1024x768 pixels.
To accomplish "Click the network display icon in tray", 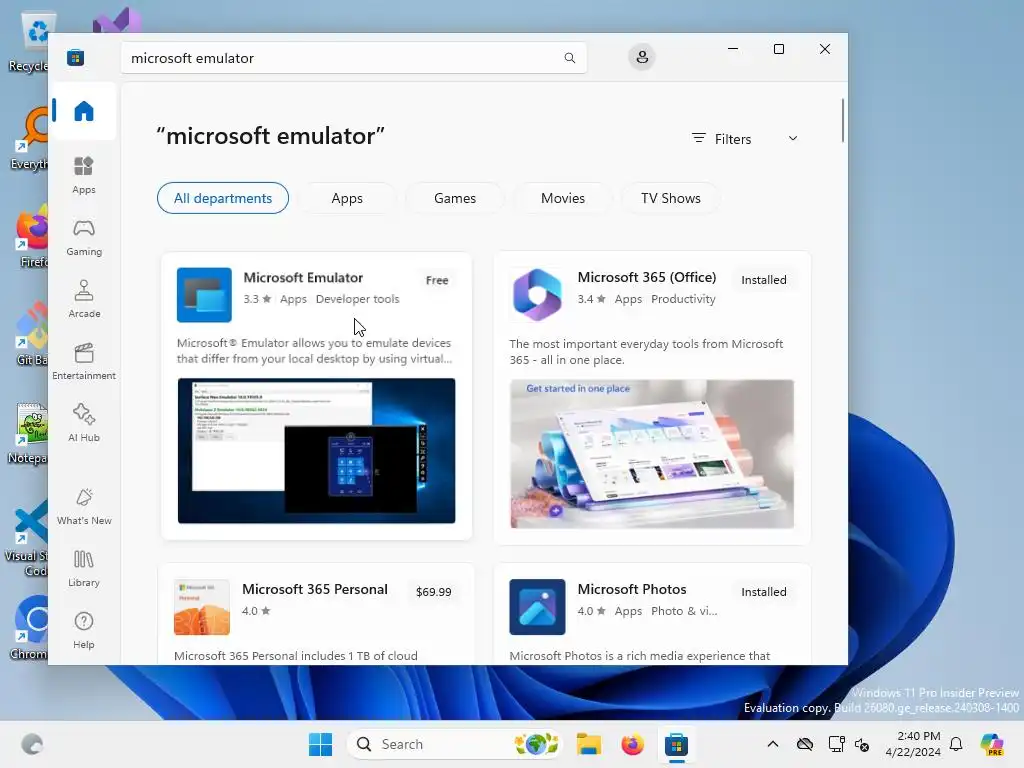I will point(837,744).
